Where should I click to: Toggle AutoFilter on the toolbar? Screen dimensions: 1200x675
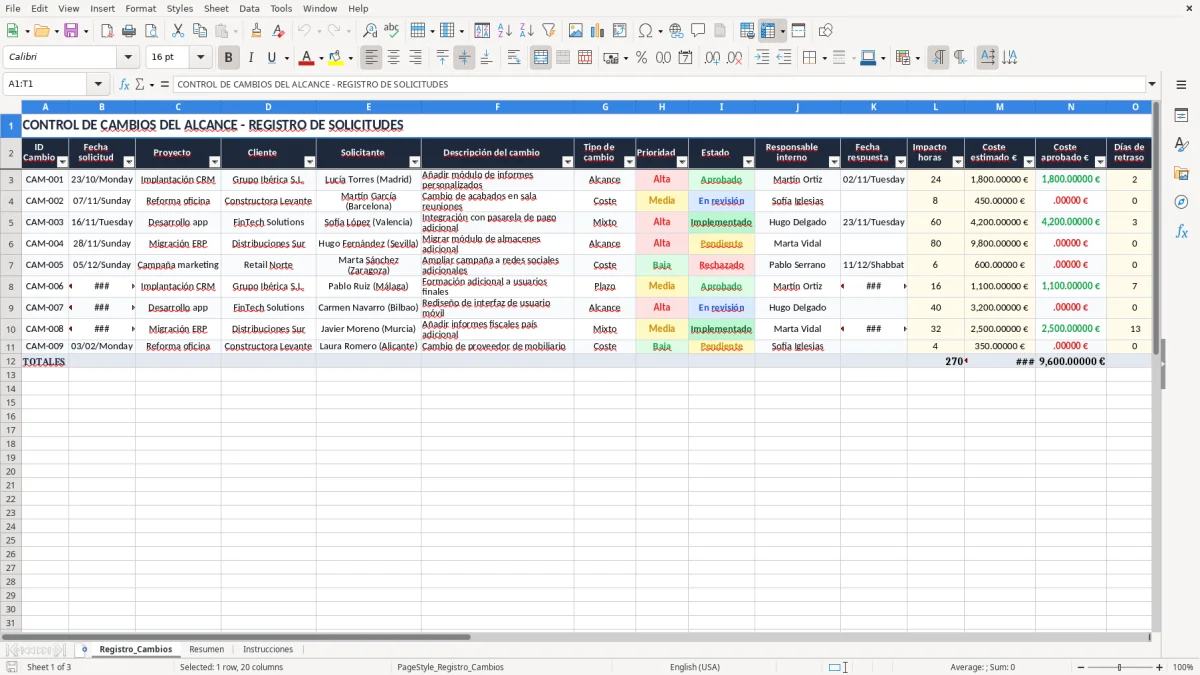548,31
